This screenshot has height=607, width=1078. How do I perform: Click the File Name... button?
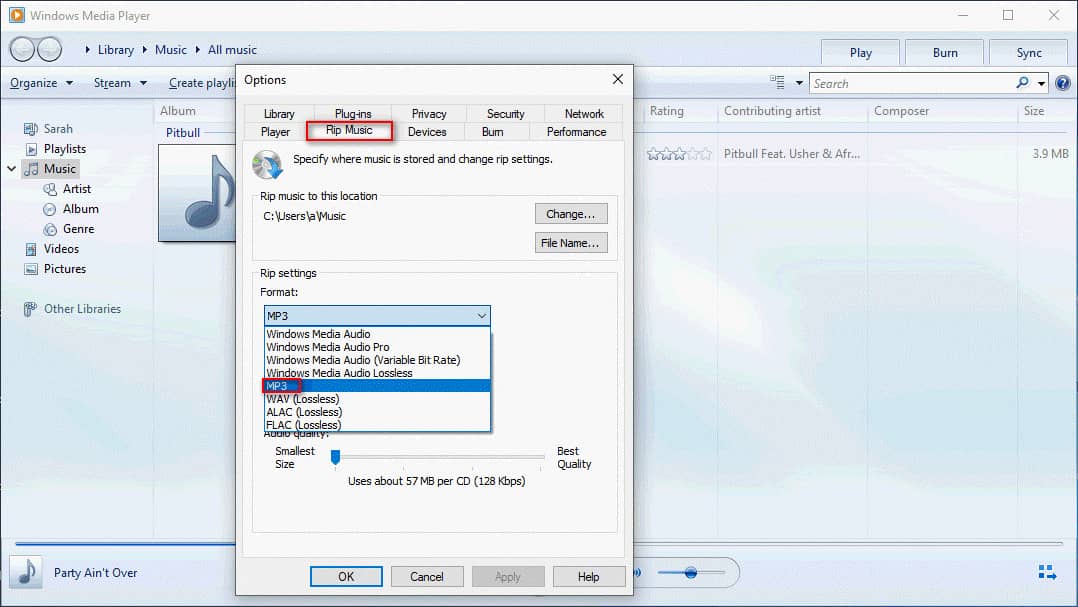coord(571,243)
